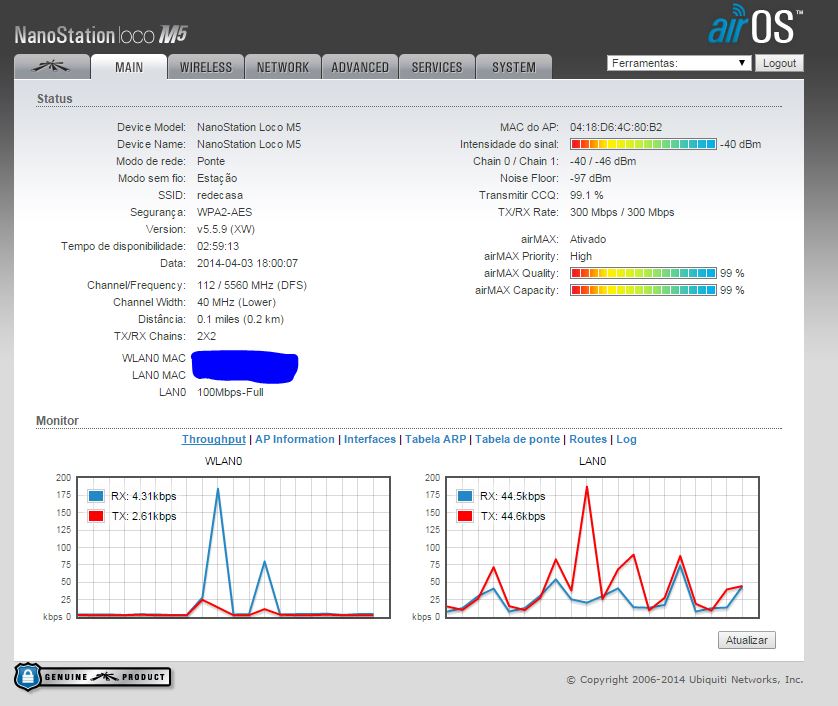Image resolution: width=838 pixels, height=706 pixels.
Task: Click the Genuine Product badge
Action: [x=92, y=677]
